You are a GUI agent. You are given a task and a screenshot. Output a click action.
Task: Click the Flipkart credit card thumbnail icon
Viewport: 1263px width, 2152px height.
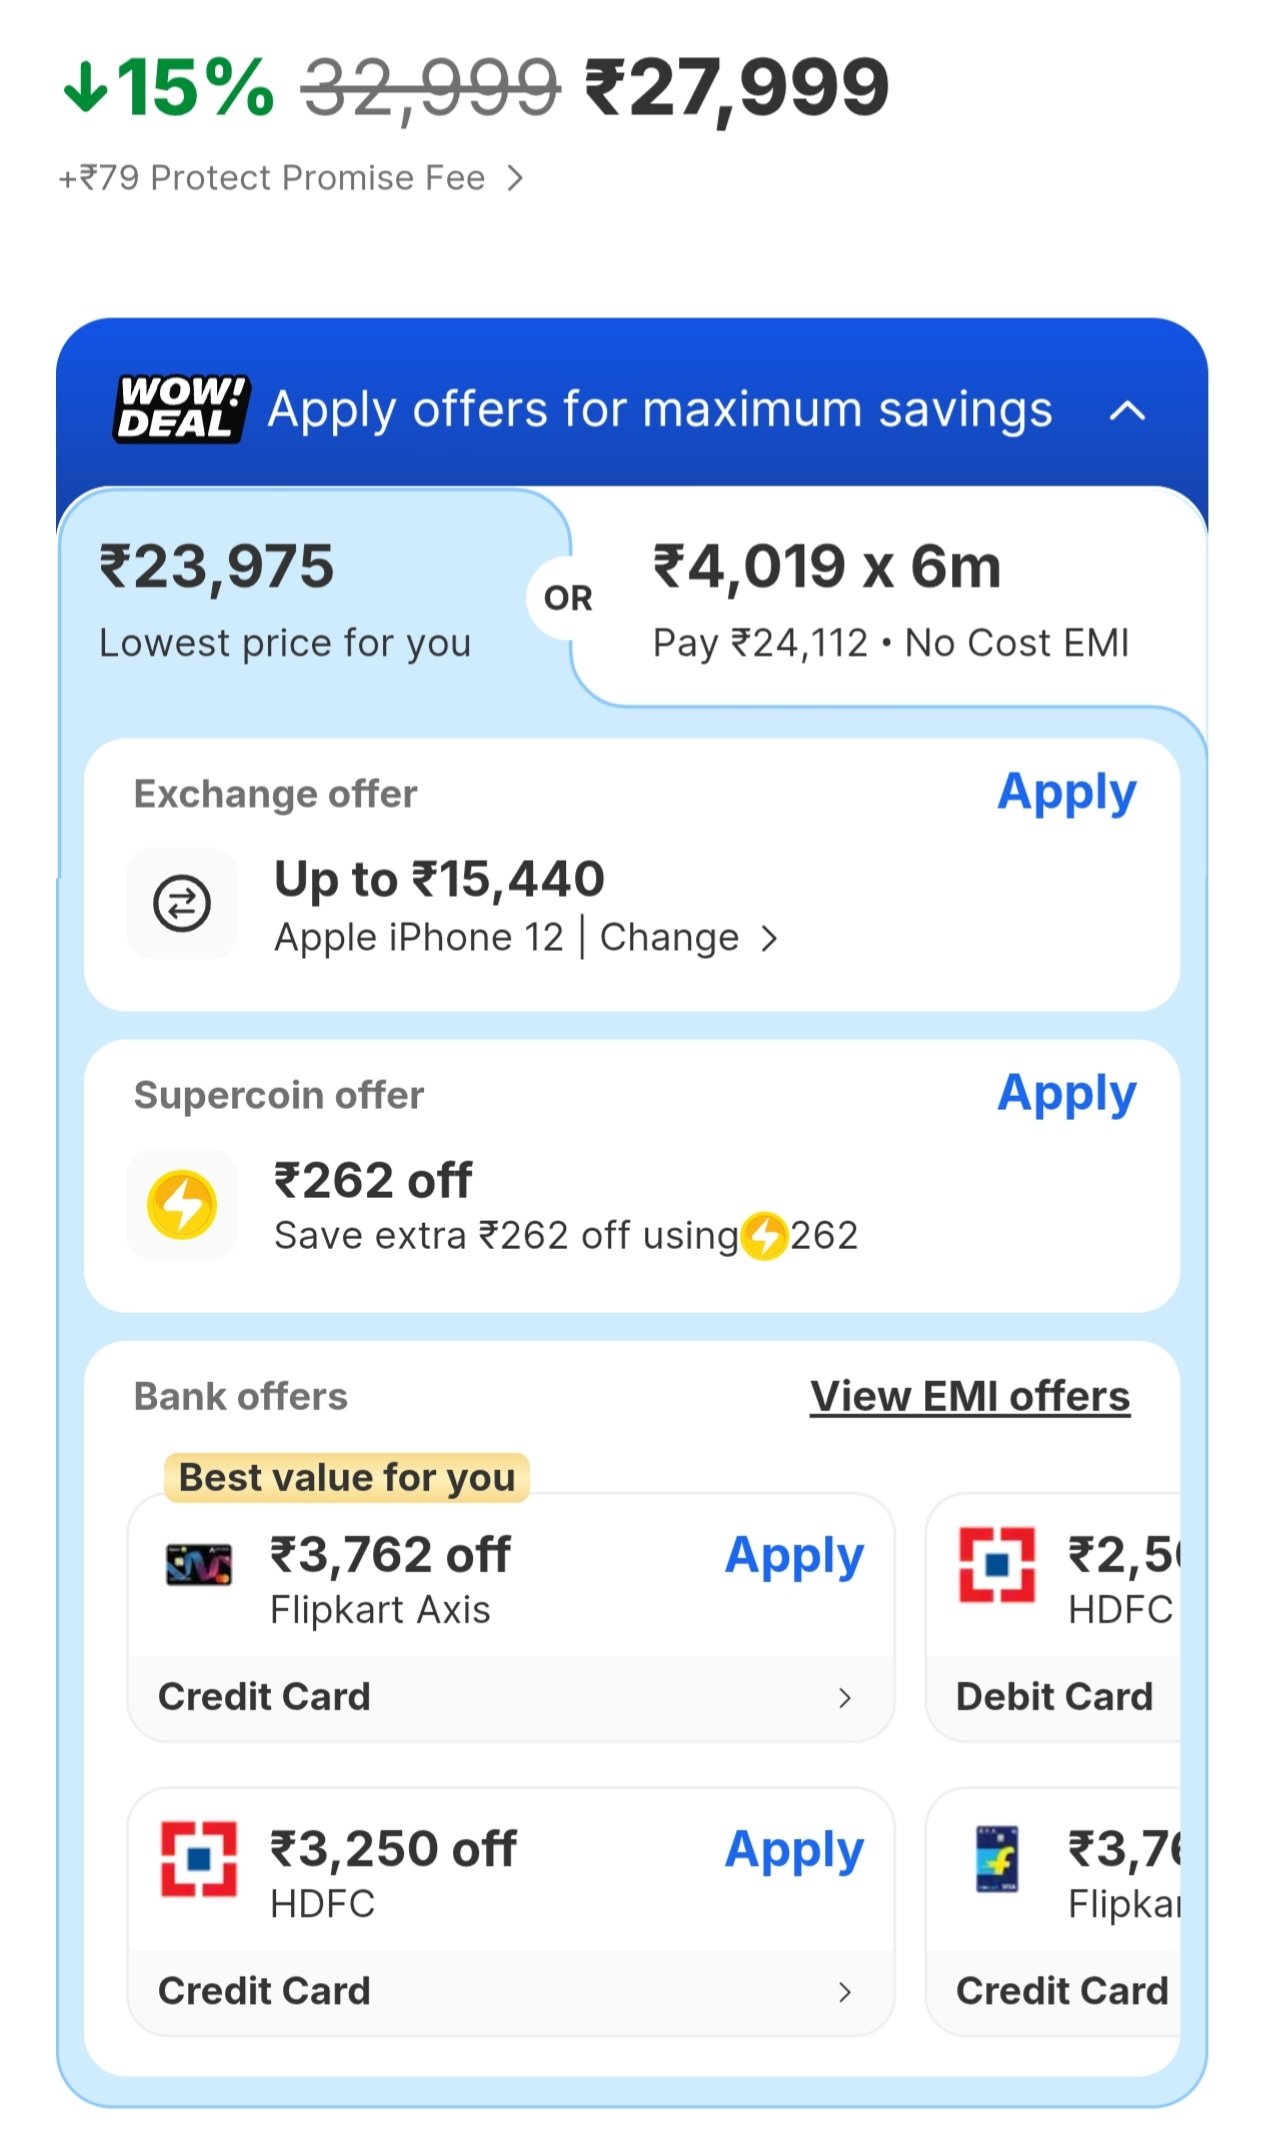[x=997, y=1859]
